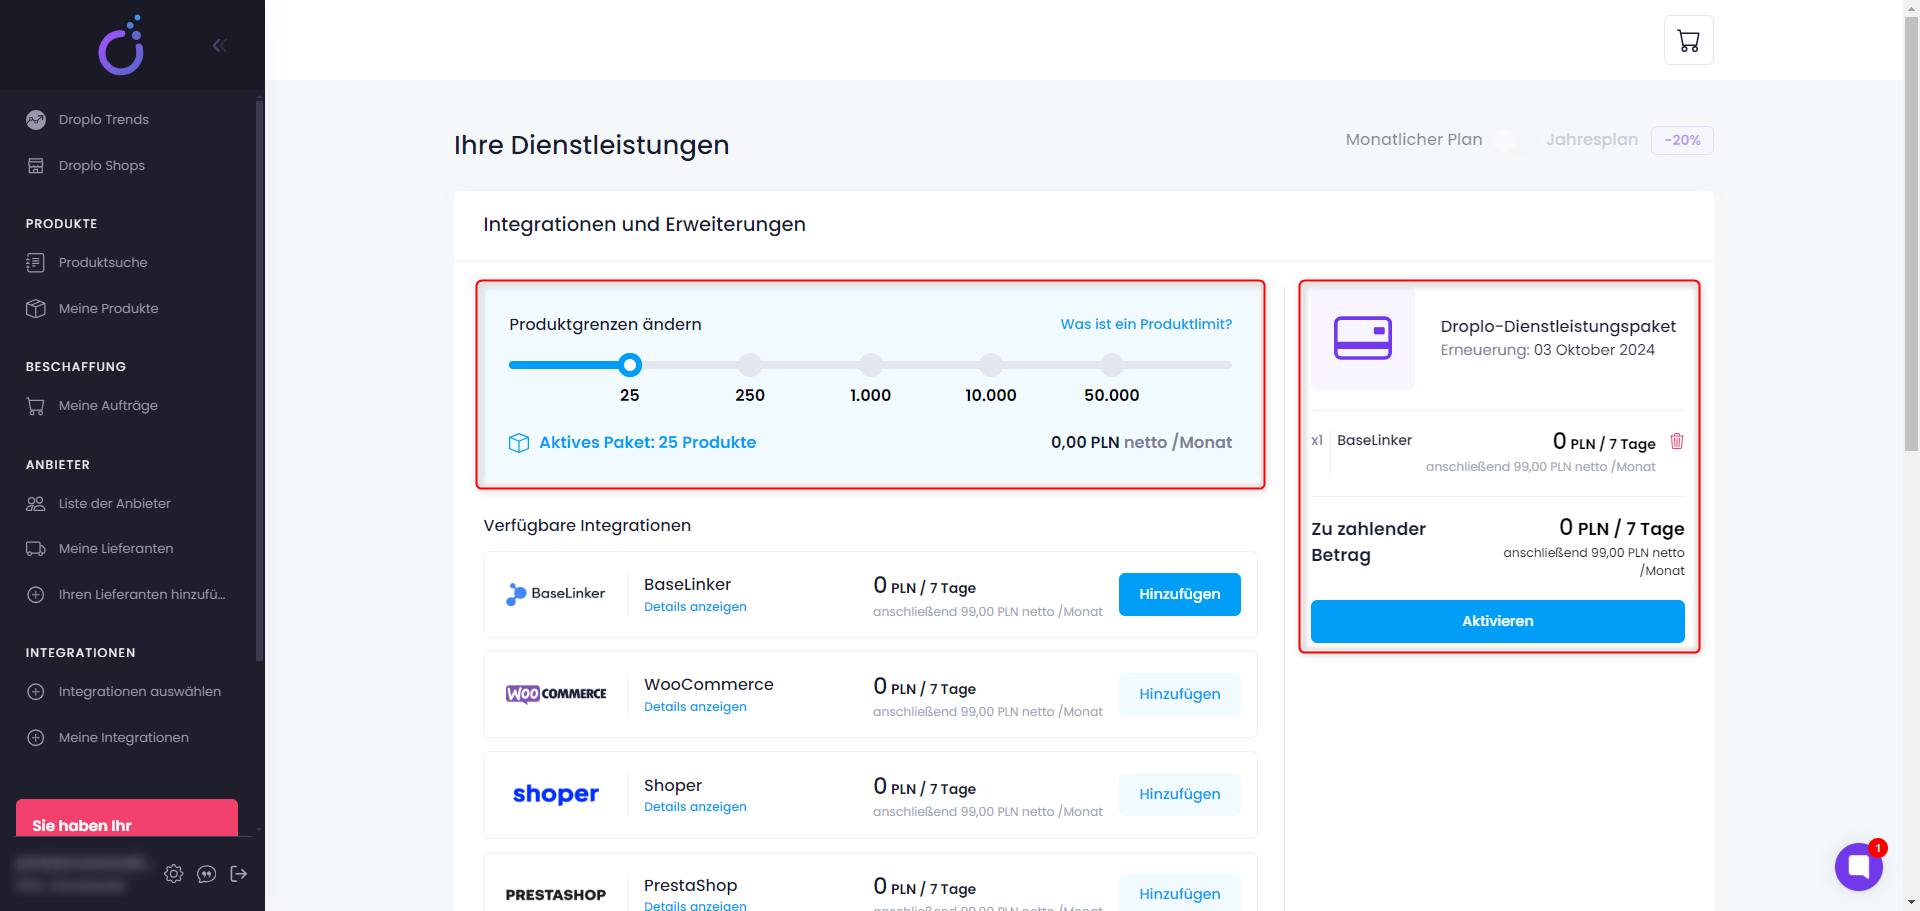This screenshot has height=911, width=1920.
Task: Set product limit slider to 10.000
Action: pos(991,365)
